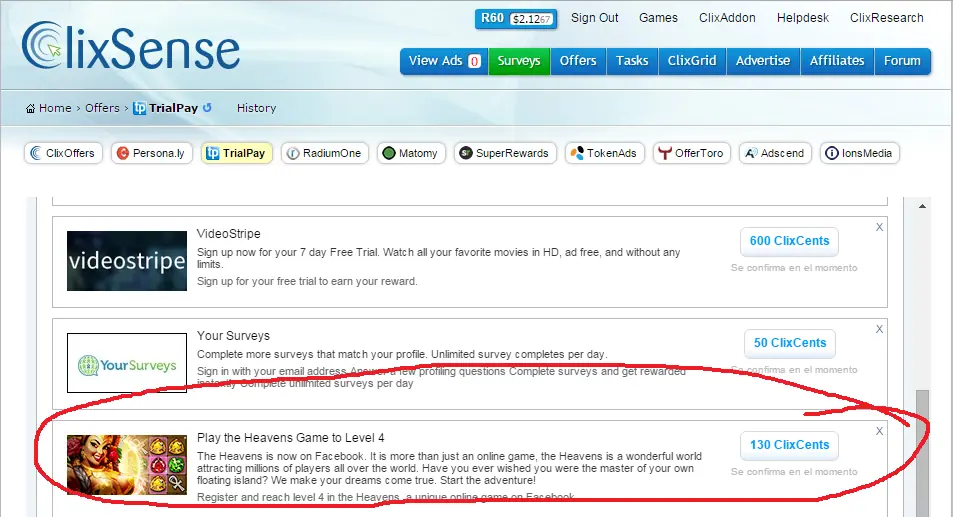Click the View Ads counter badge
The image size is (953, 517).
(475, 61)
